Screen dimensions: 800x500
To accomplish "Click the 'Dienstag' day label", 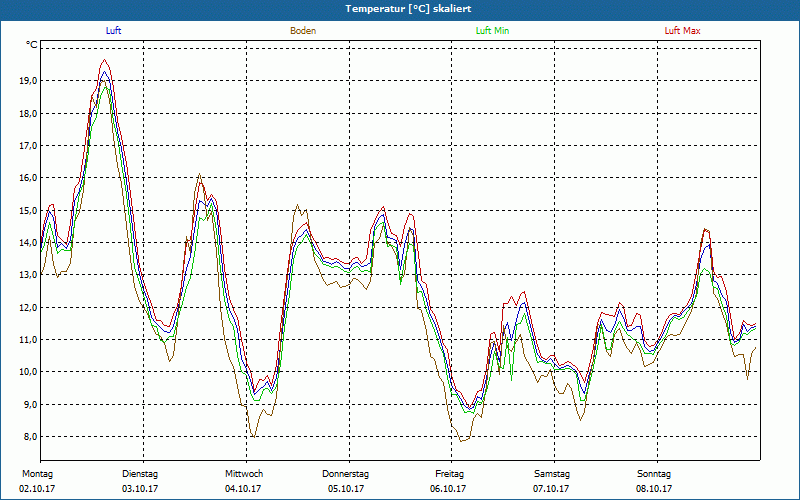I will pyautogui.click(x=140, y=474).
